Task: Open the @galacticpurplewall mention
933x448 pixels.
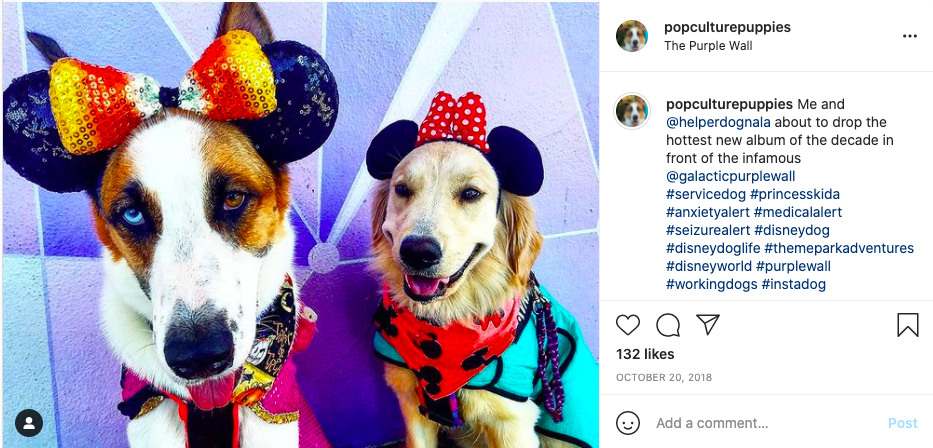Action: click(731, 176)
